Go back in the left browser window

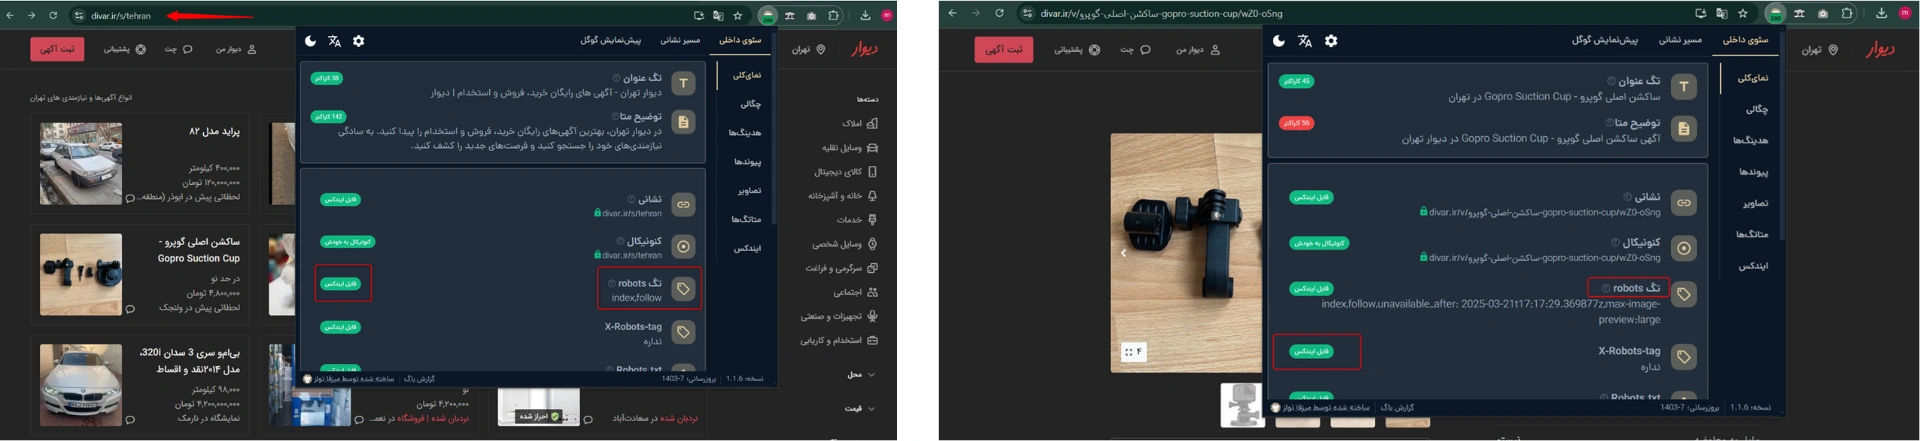(11, 15)
